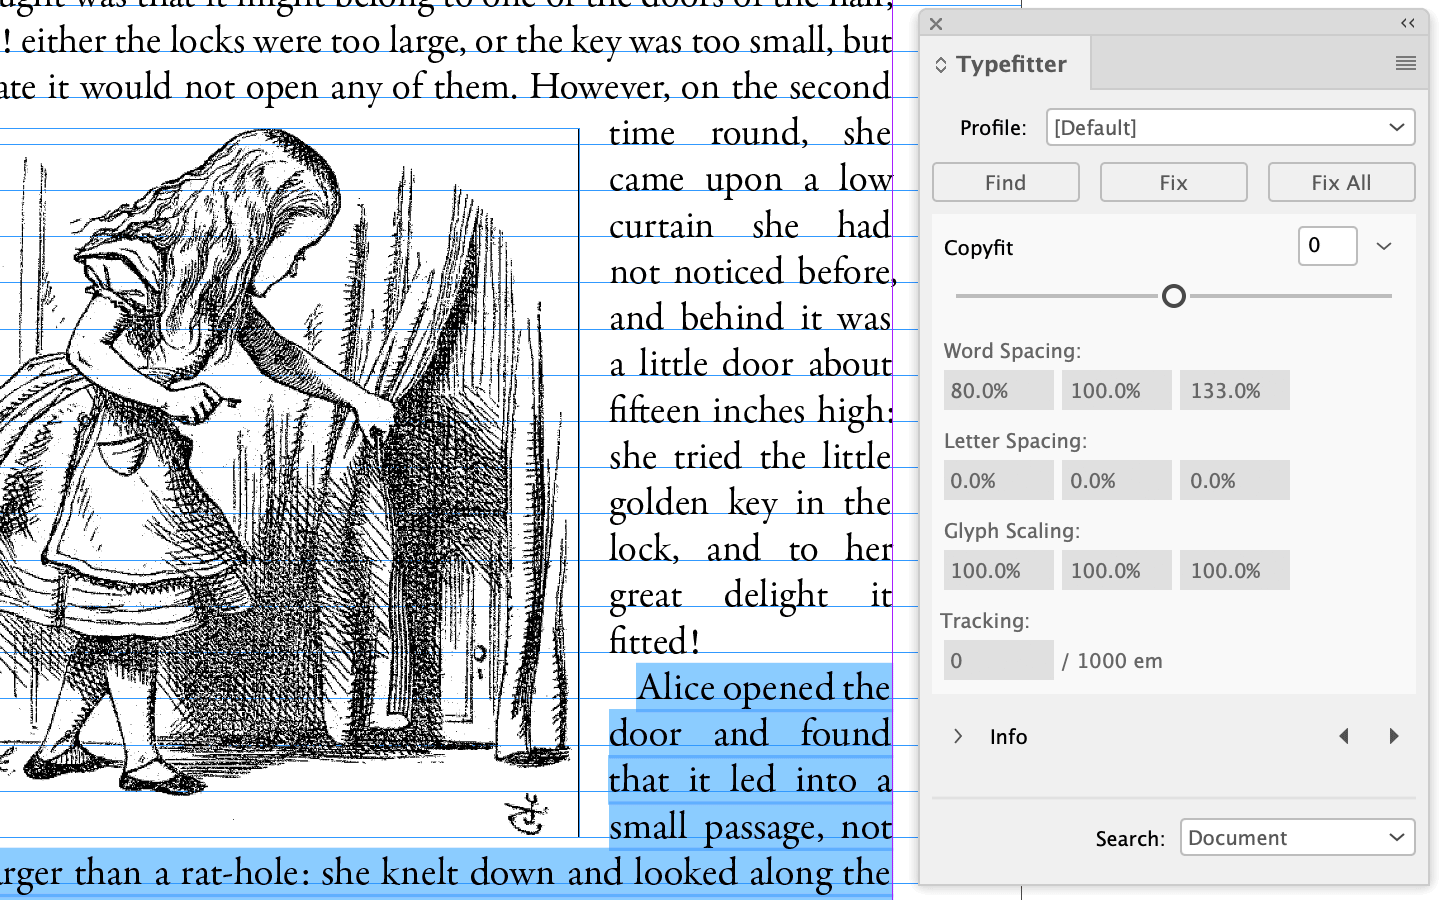Click the Copyfit value field
The height and width of the screenshot is (900, 1440).
[x=1327, y=246]
